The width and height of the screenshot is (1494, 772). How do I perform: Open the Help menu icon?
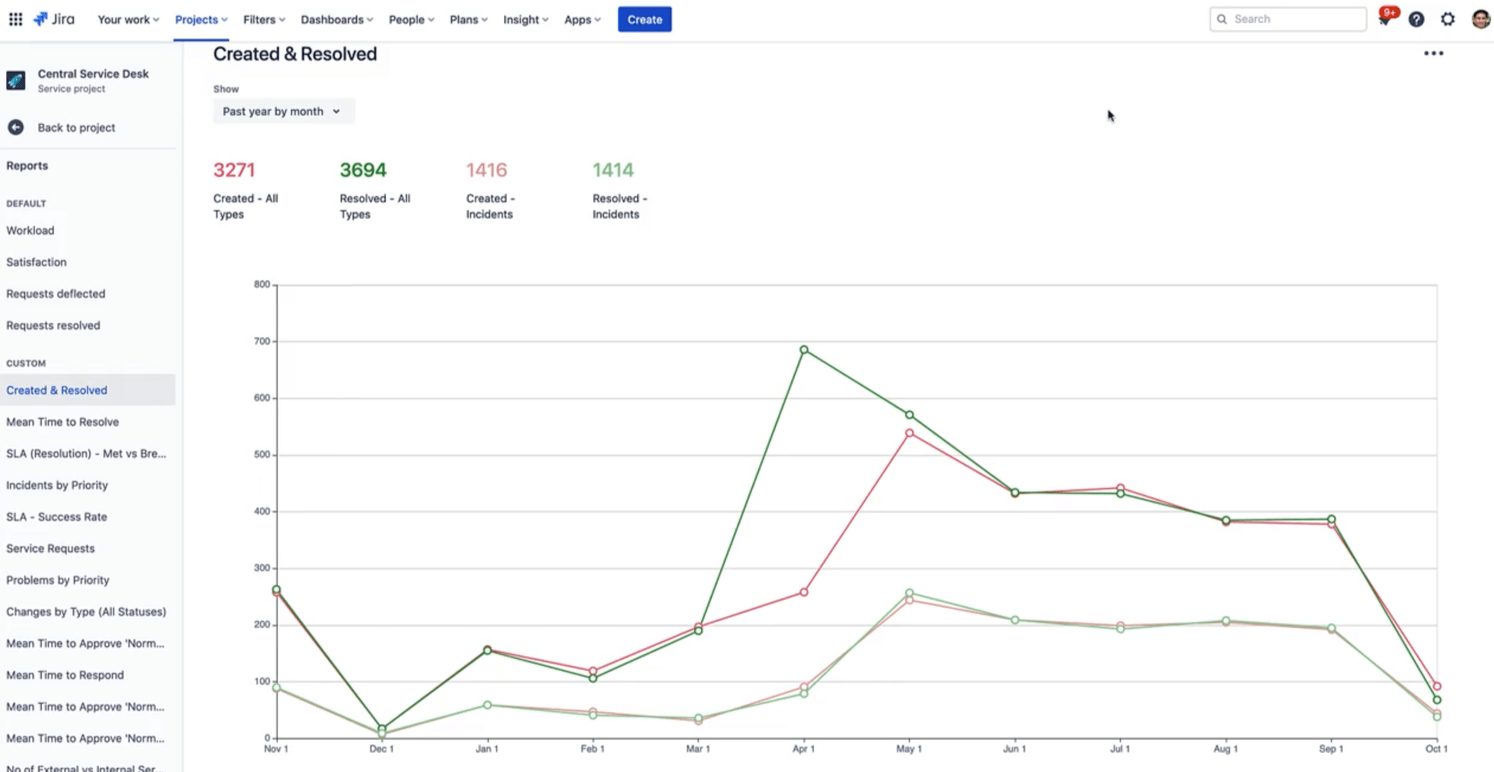pyautogui.click(x=1417, y=19)
